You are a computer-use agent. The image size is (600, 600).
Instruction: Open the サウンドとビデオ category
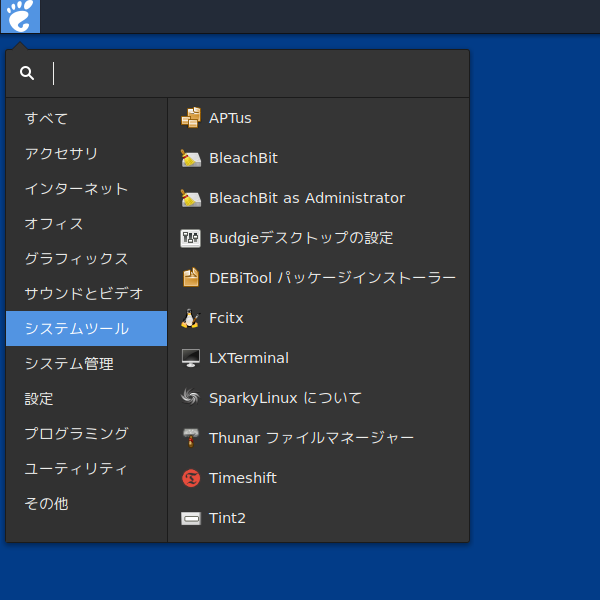click(x=86, y=293)
